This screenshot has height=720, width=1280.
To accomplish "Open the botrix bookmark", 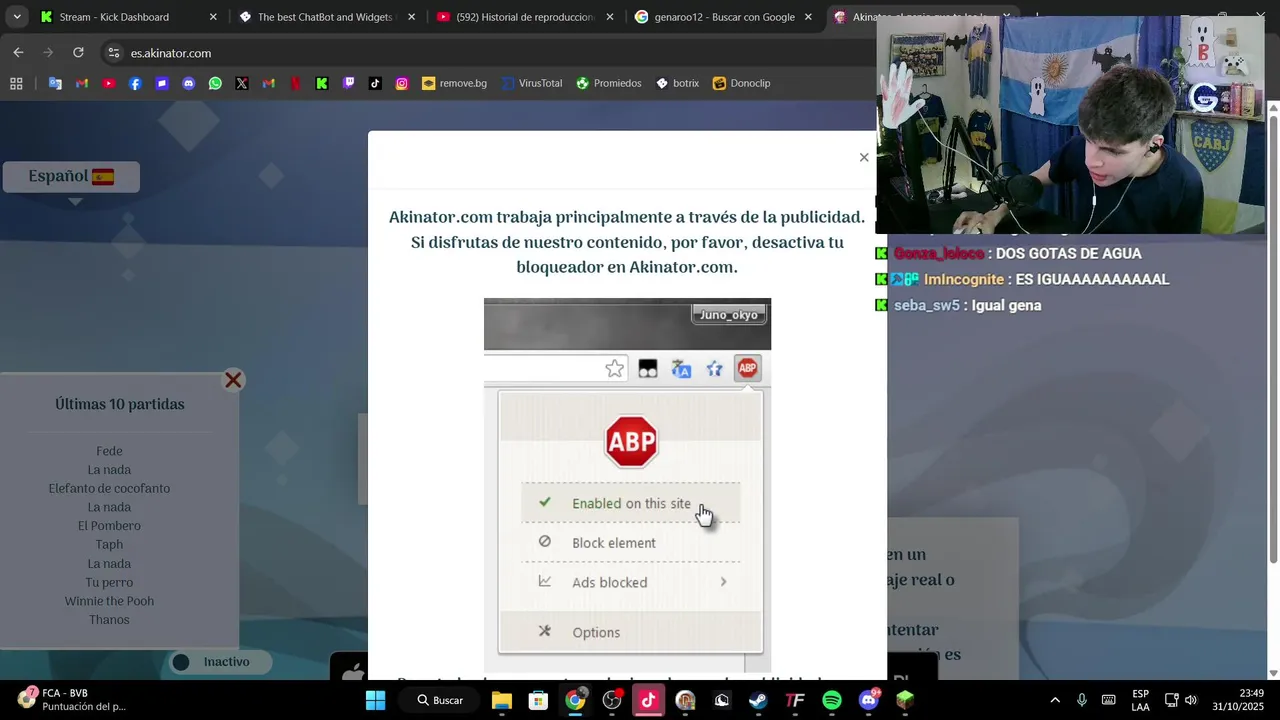I will [x=678, y=83].
